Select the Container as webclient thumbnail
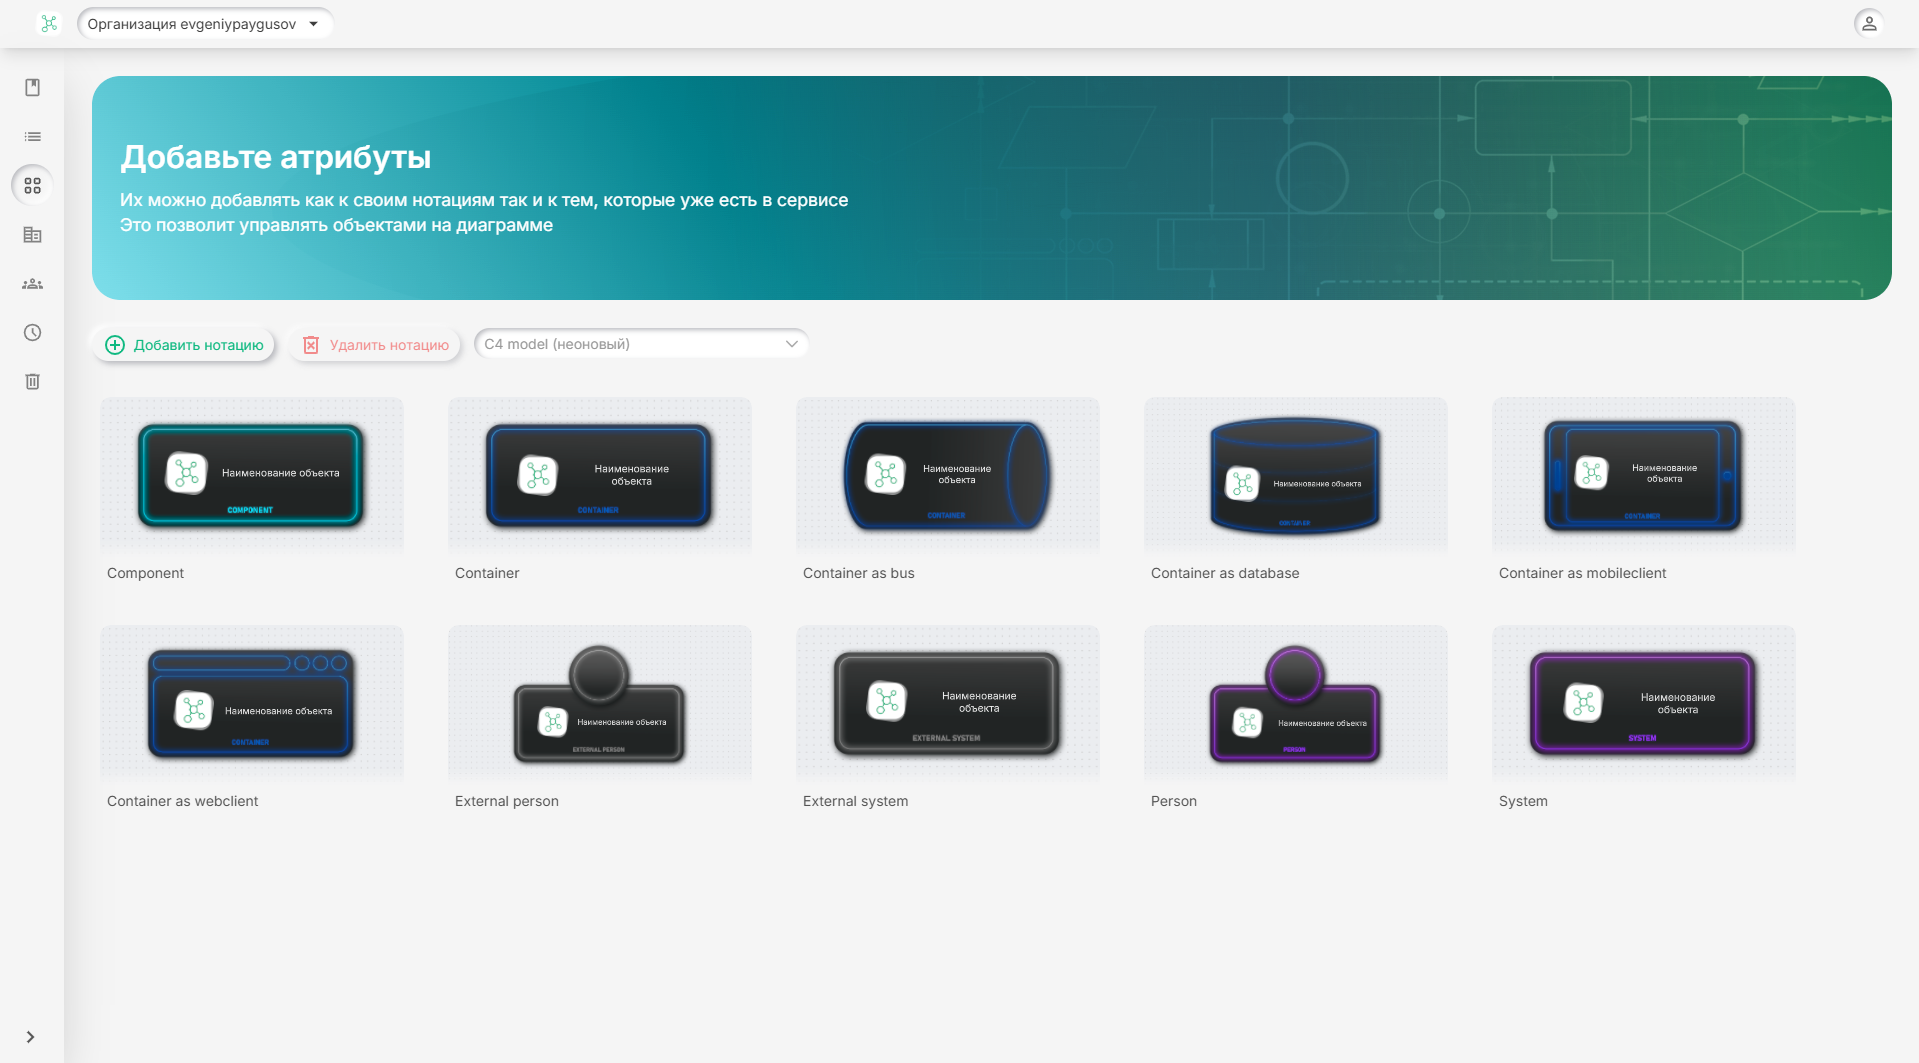The image size is (1919, 1063). pyautogui.click(x=251, y=704)
